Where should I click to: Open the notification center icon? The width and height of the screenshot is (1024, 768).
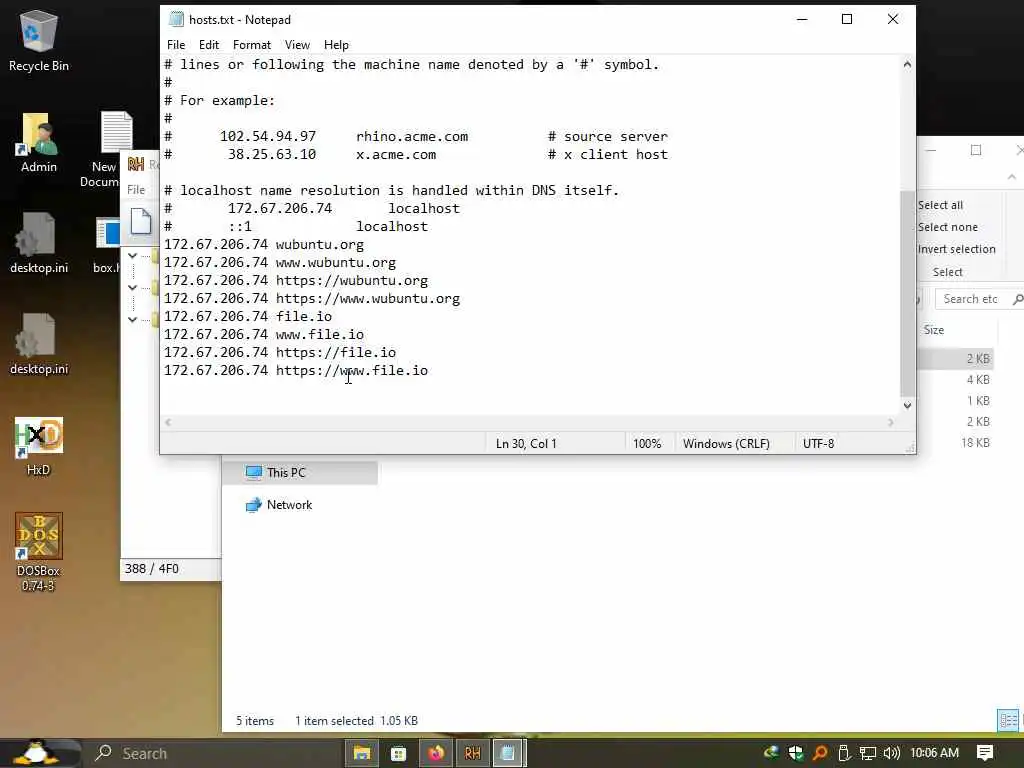tap(985, 753)
